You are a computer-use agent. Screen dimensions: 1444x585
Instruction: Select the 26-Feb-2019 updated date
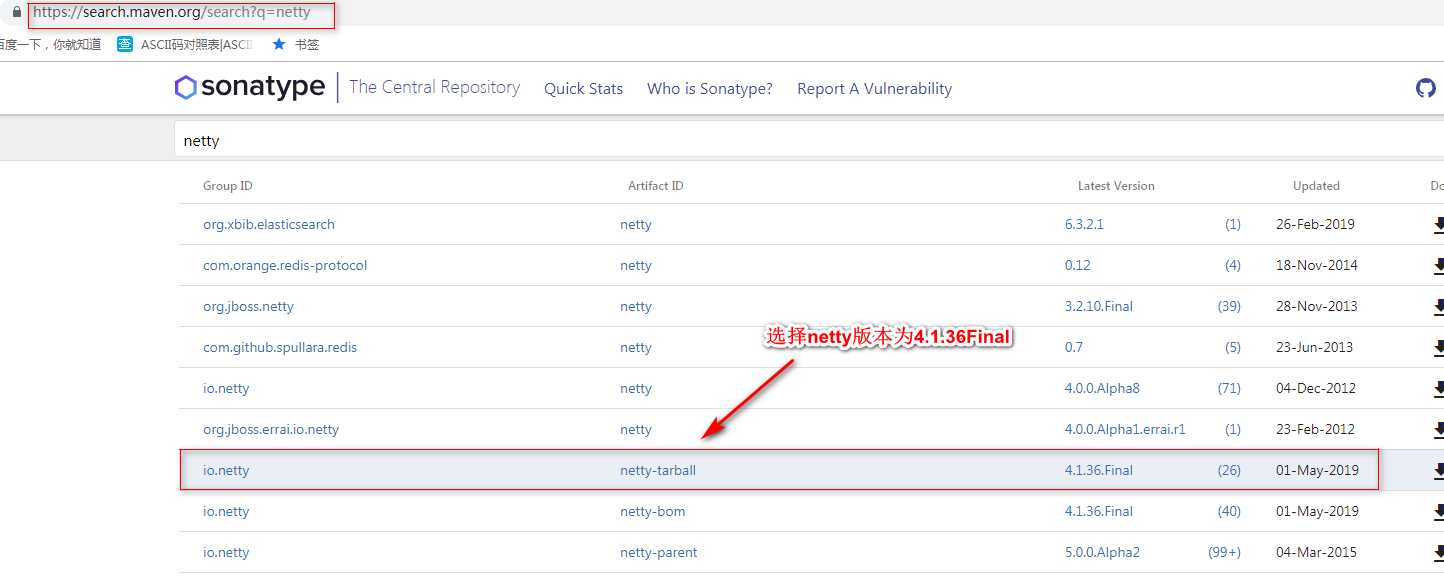point(1315,224)
